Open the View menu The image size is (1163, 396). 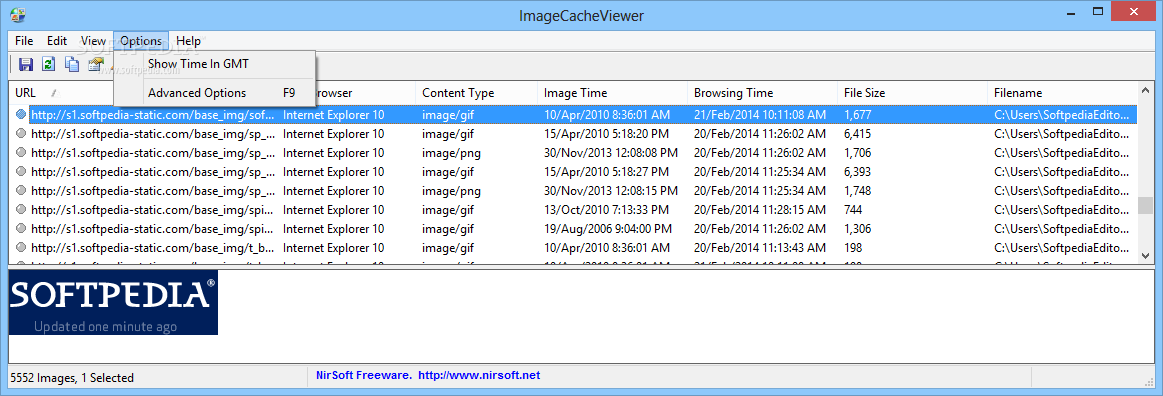pos(93,41)
